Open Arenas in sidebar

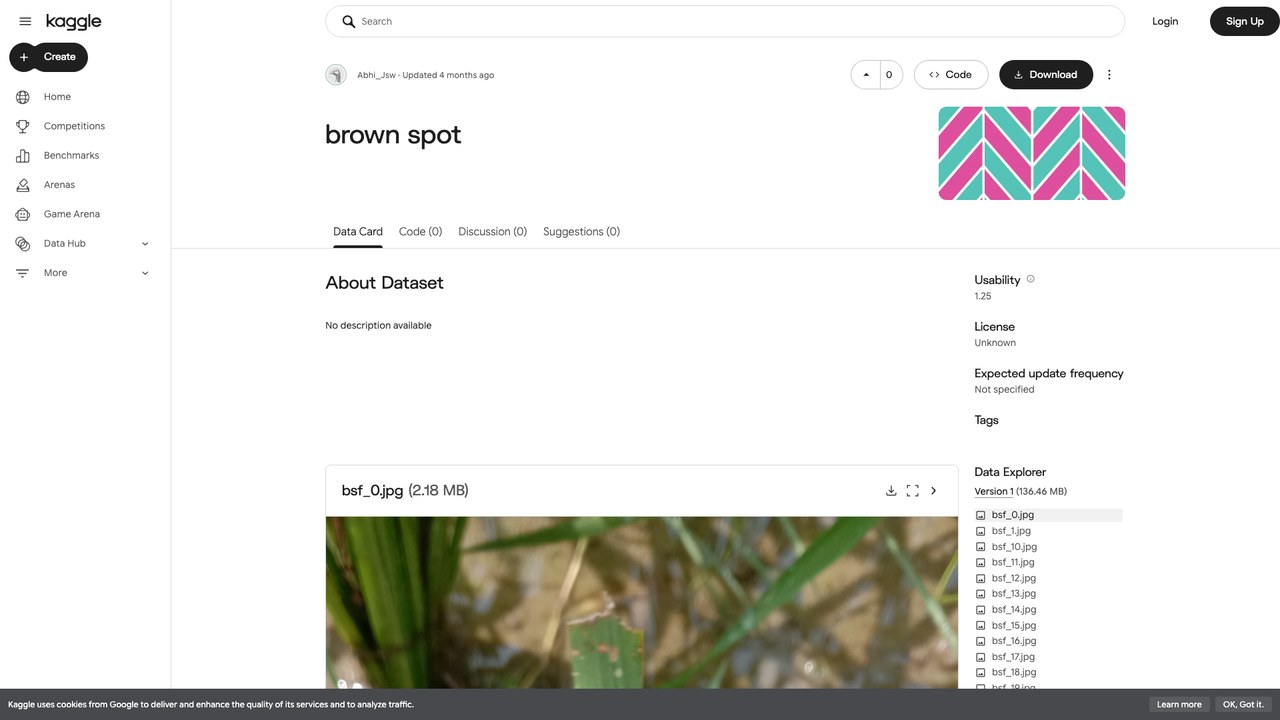pyautogui.click(x=59, y=185)
